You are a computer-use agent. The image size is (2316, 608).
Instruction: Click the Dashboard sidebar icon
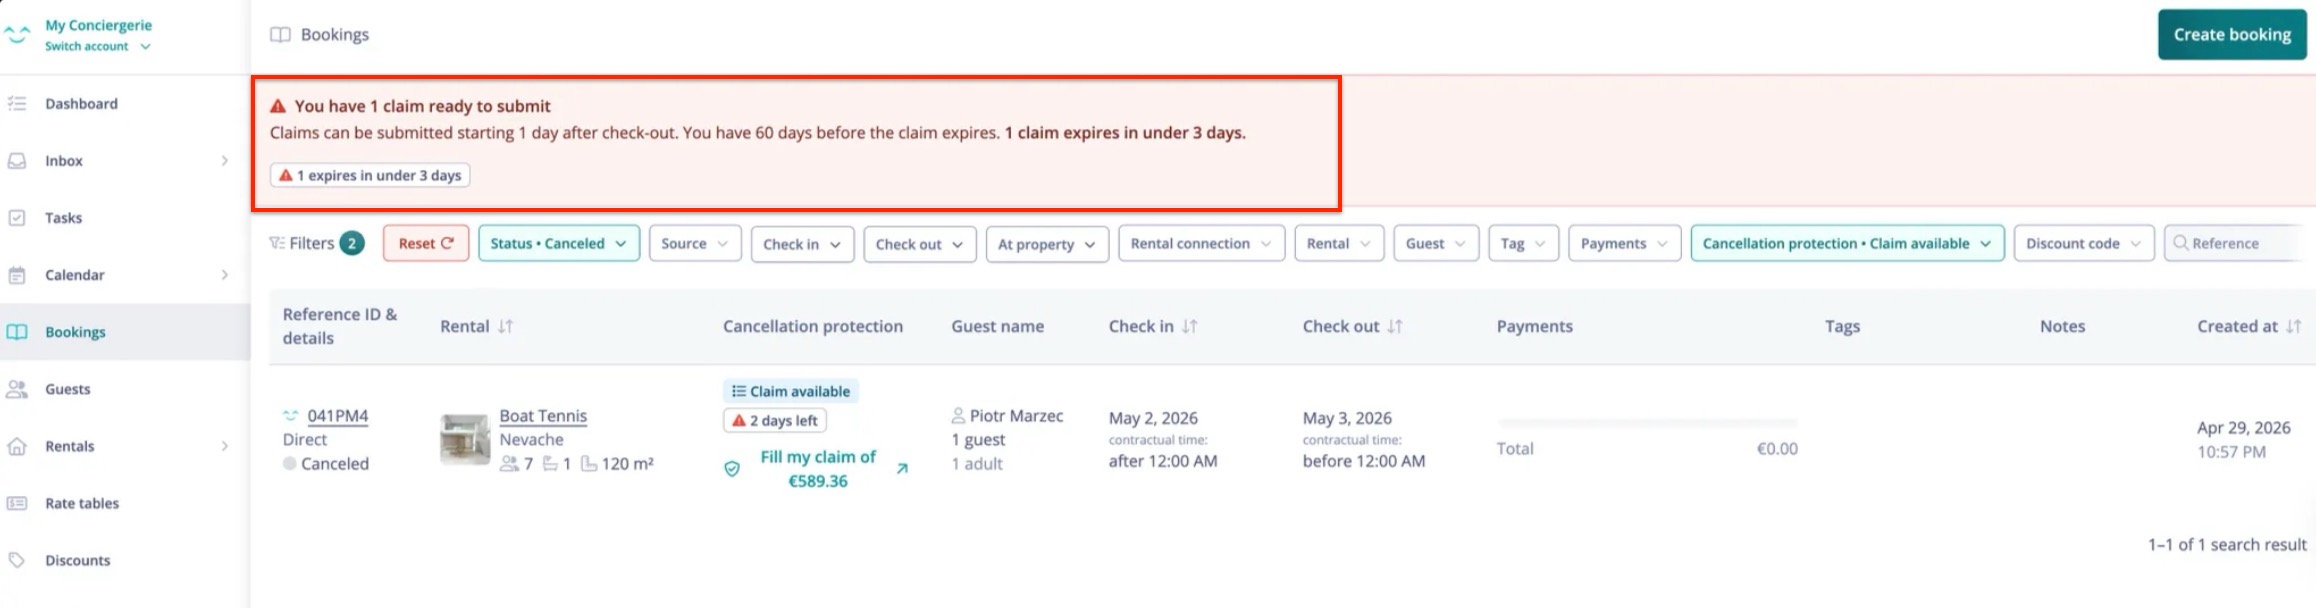click(17, 104)
